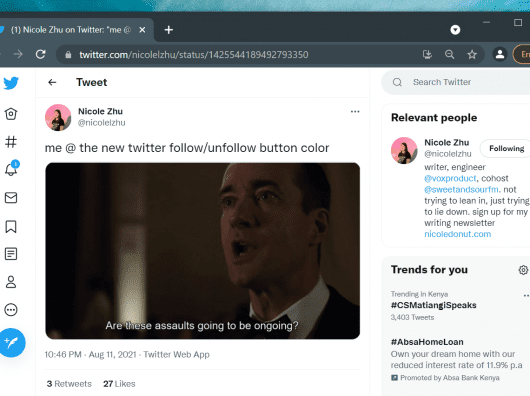This screenshot has width=530, height=396.
Task: Open the @sweetandsourfm mention link
Action: [x=461, y=189]
